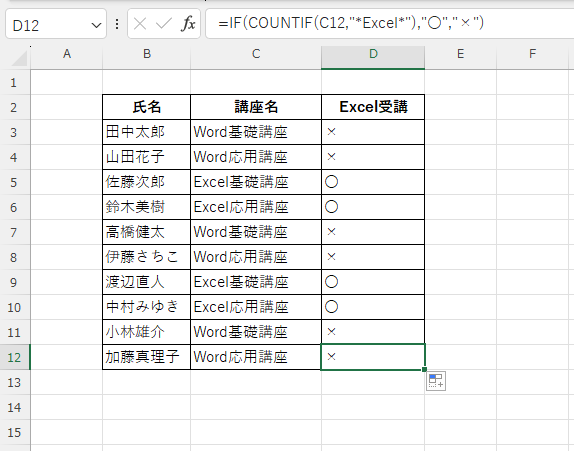
Task: Click the Cancel X icon in formula bar
Action: tap(140, 24)
